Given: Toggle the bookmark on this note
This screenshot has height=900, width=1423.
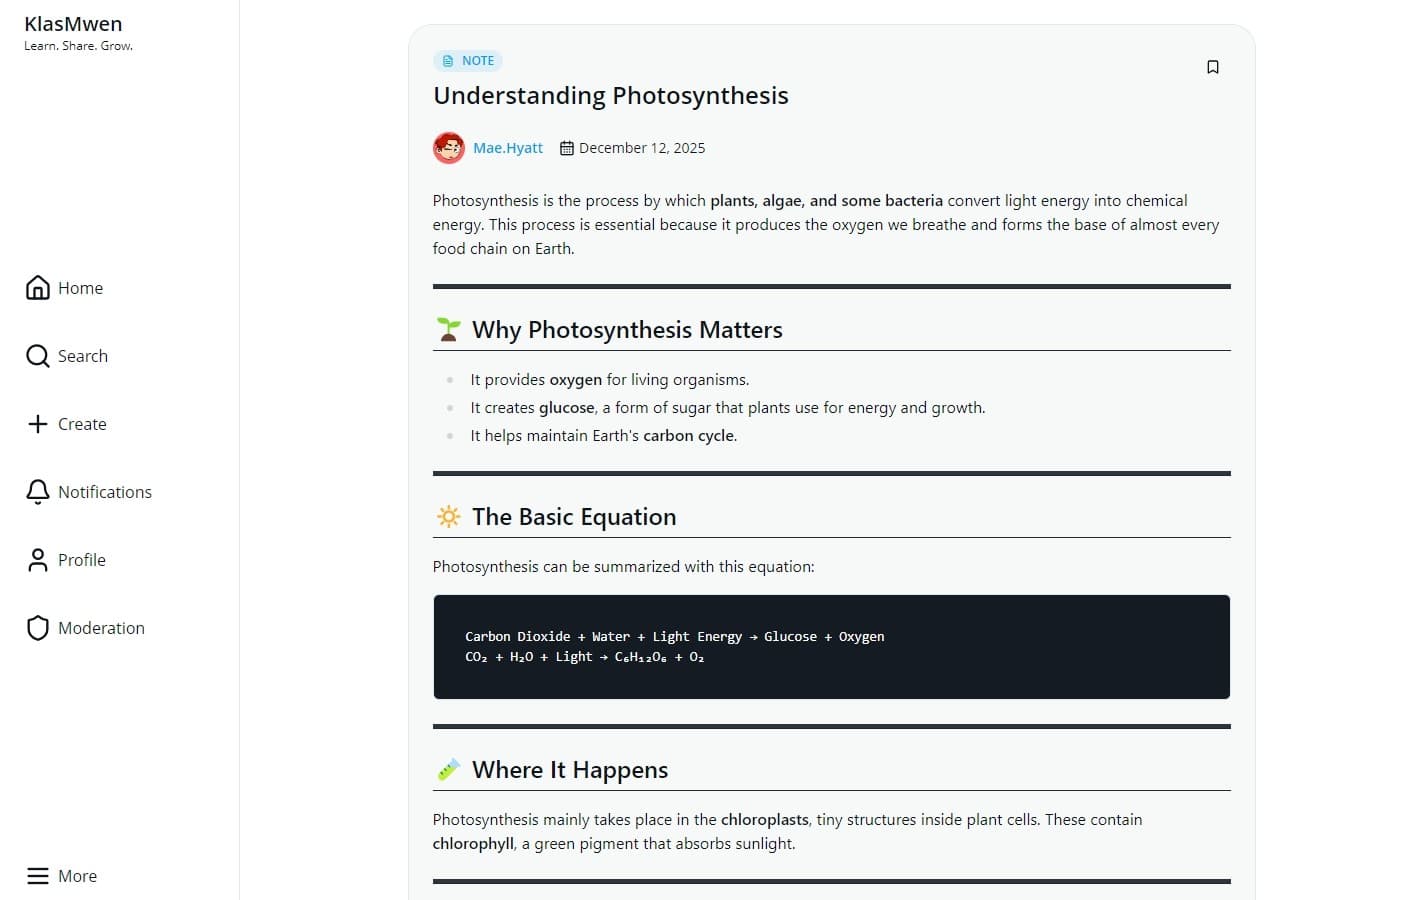Looking at the screenshot, I should pyautogui.click(x=1212, y=66).
